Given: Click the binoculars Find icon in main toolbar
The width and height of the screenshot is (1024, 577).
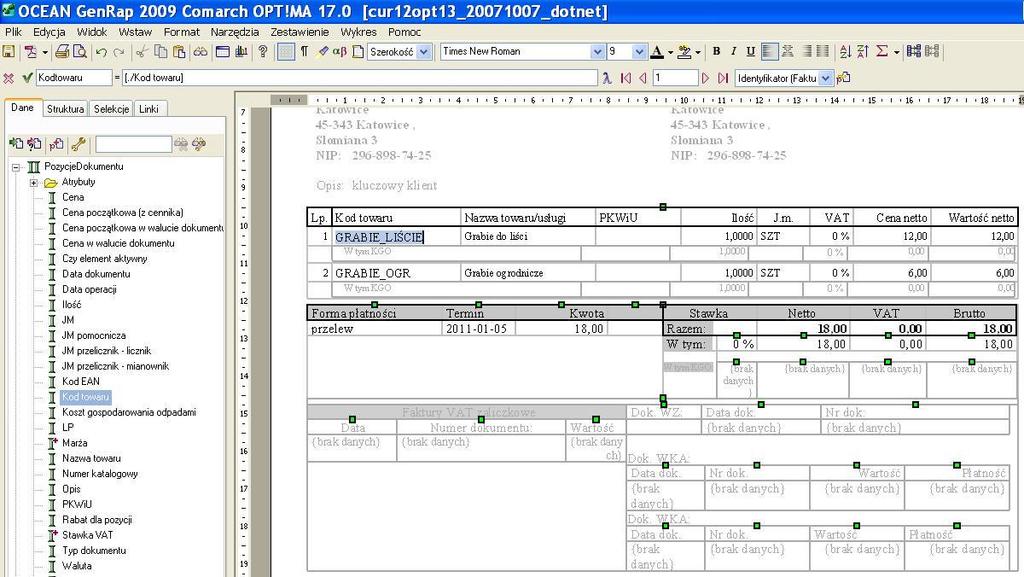Looking at the screenshot, I should [200, 52].
